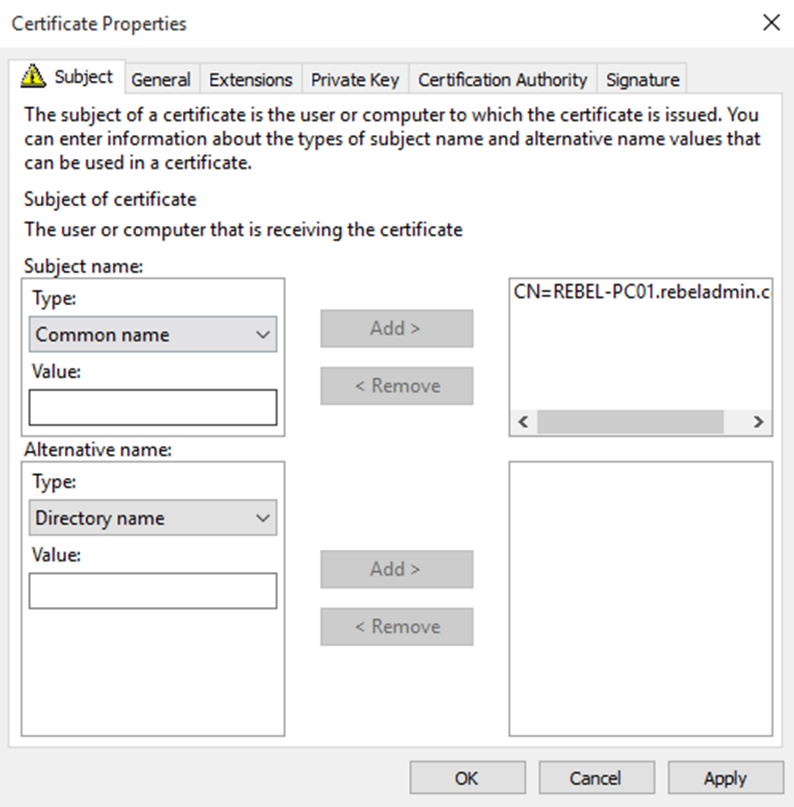Click Add button for Subject name
This screenshot has height=807, width=794.
397,328
